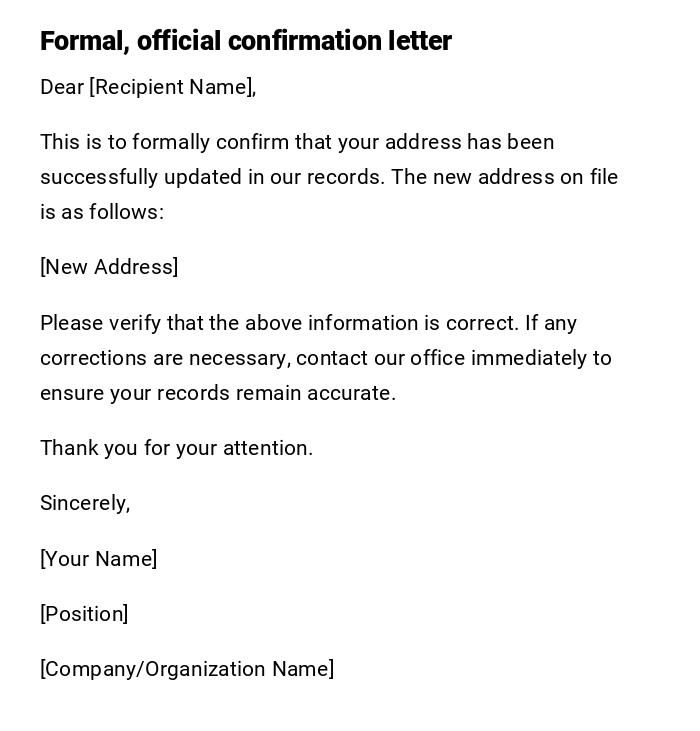Click 'Thank you for your attention.'
700x731 pixels.
(176, 448)
